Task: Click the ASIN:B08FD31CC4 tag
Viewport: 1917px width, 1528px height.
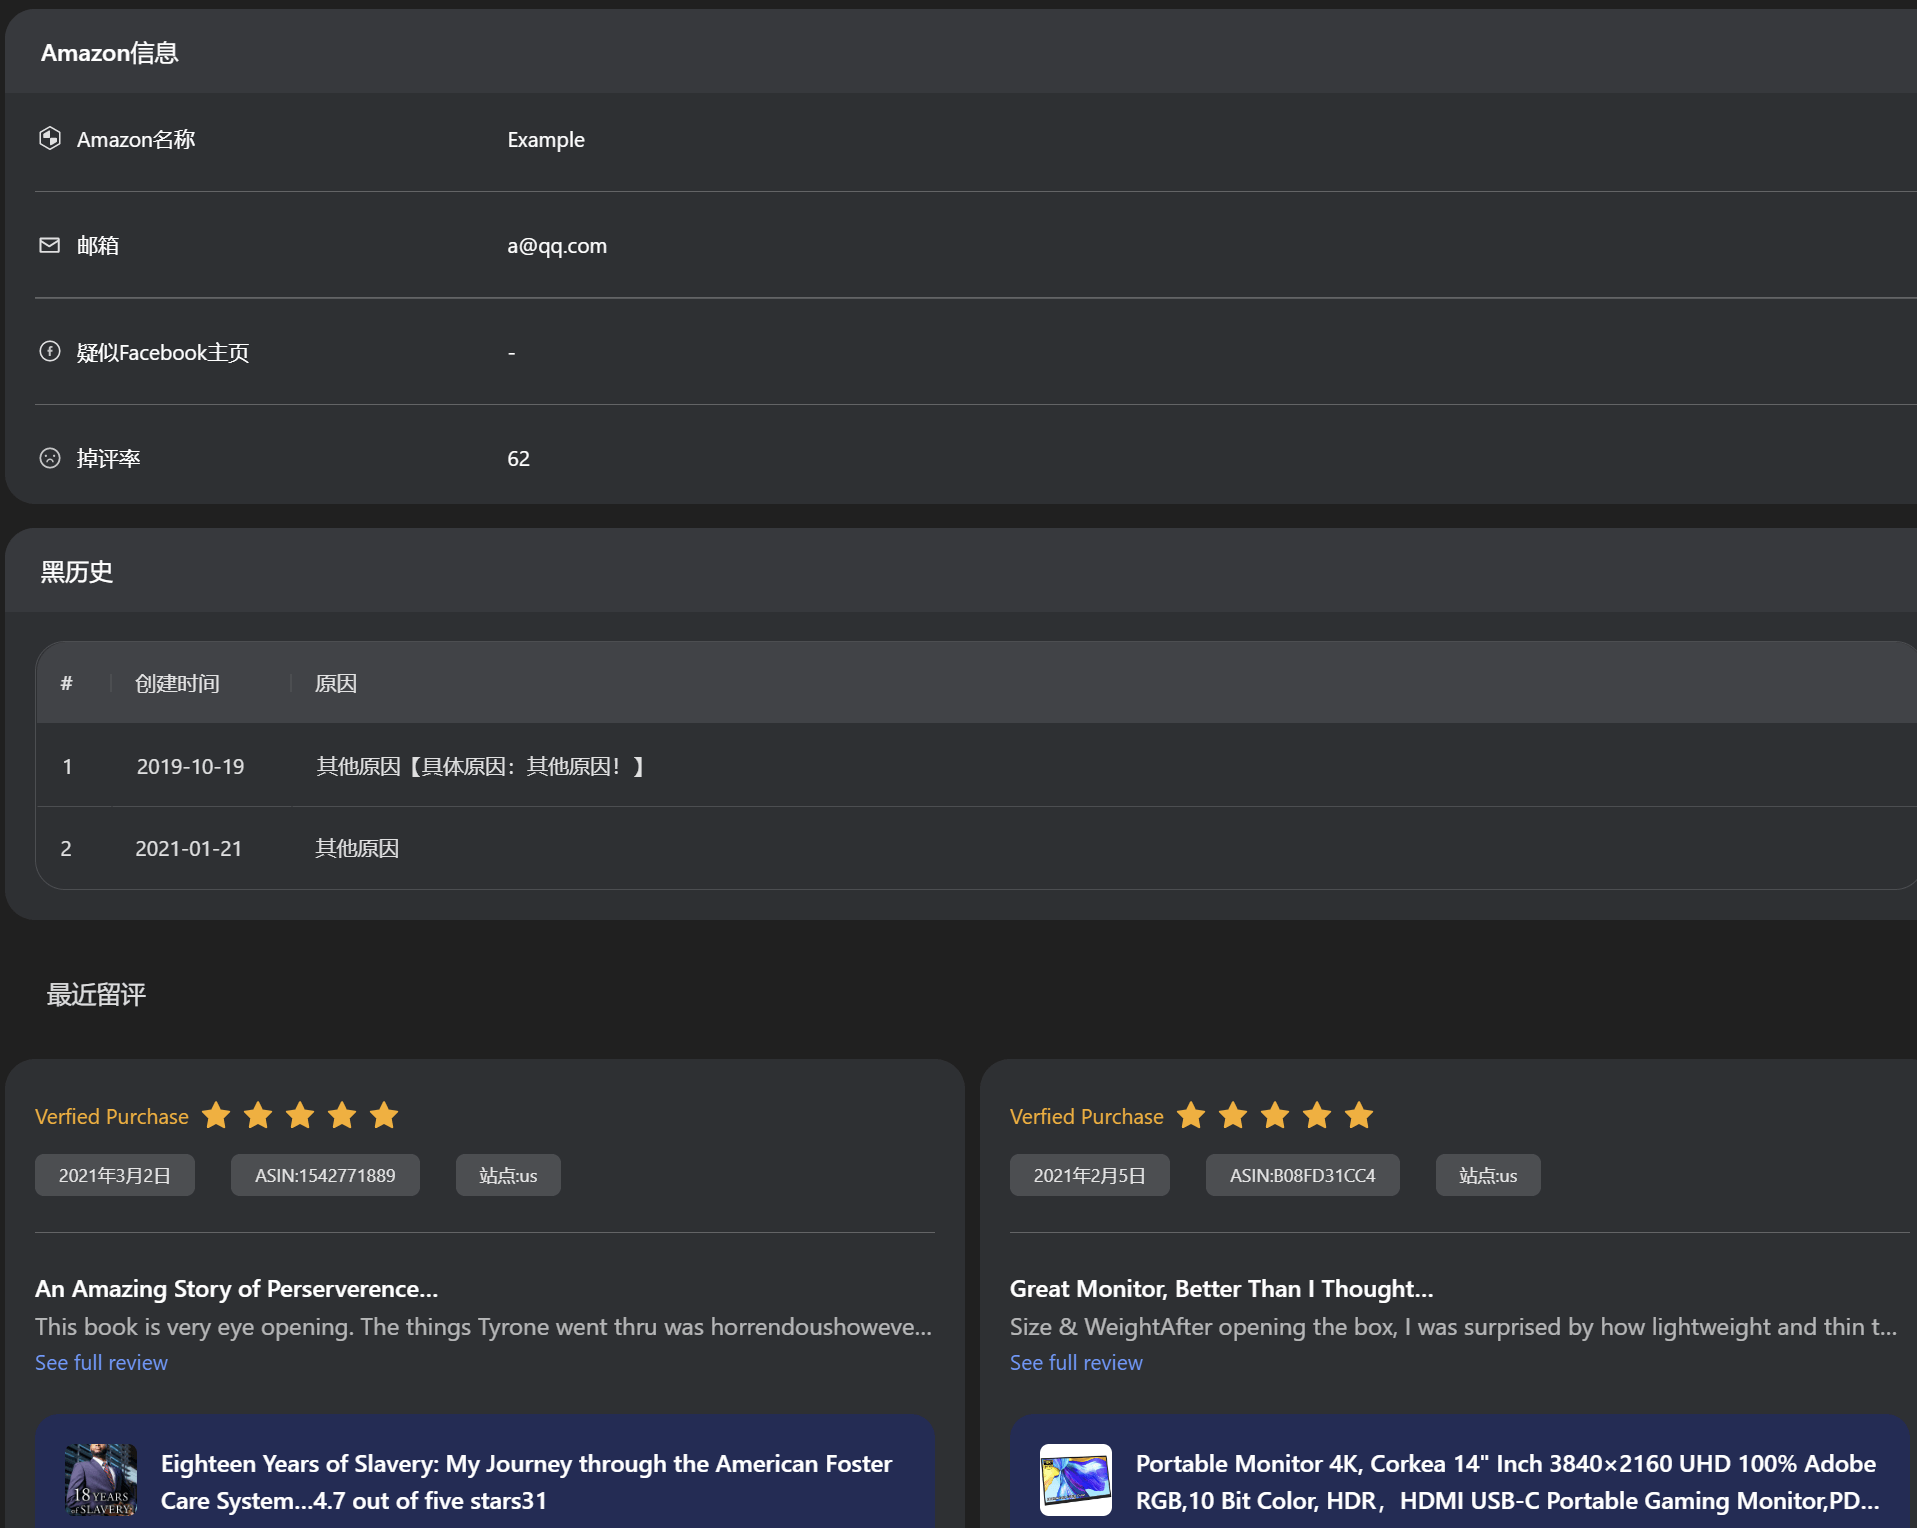Action: tap(1302, 1175)
